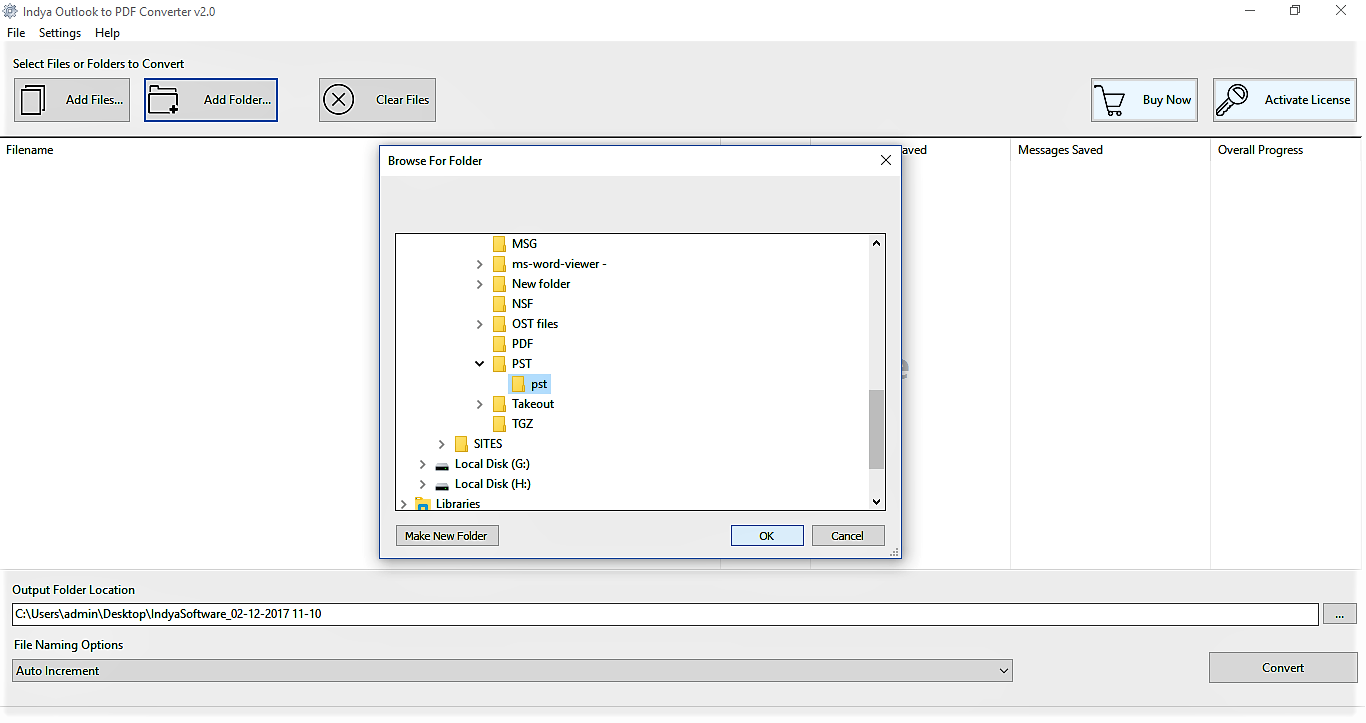Screen dimensions: 1366x723
Task: Select the SITES folder icon
Action: click(x=461, y=444)
